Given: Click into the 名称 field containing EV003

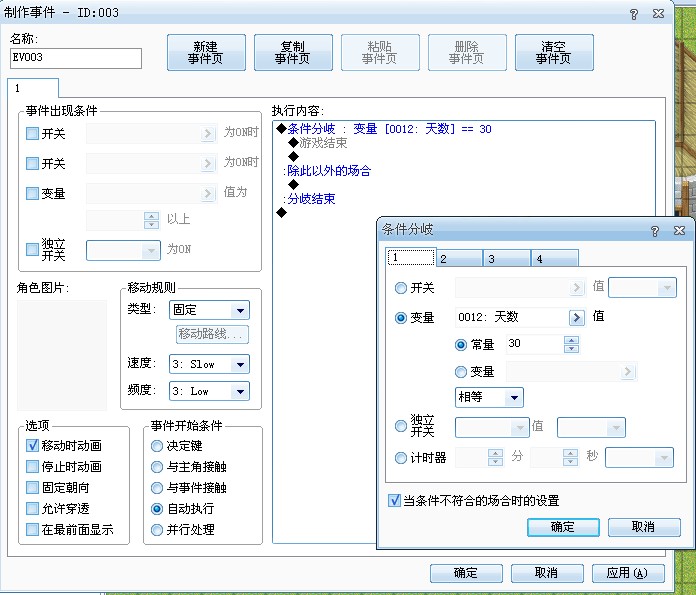Looking at the screenshot, I should [76, 58].
